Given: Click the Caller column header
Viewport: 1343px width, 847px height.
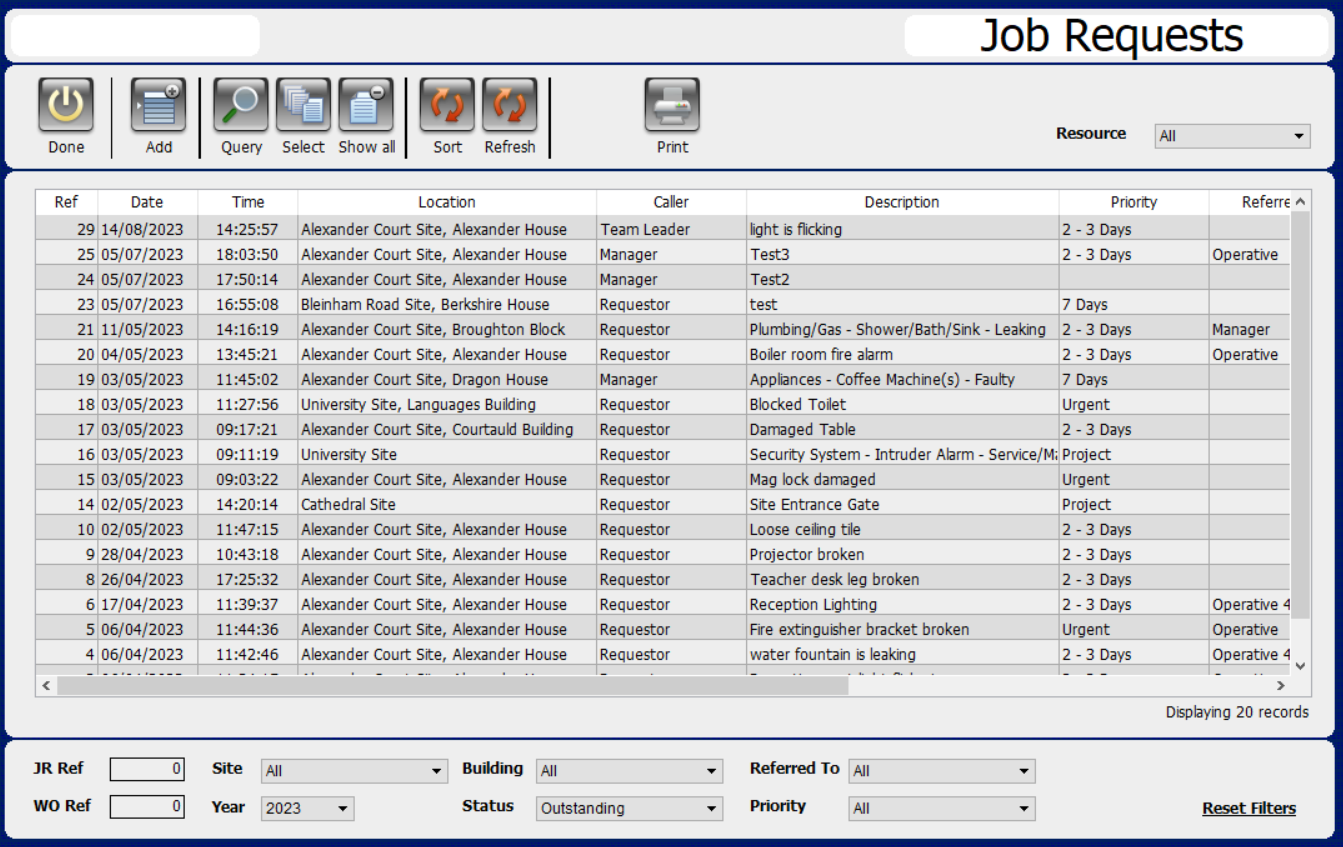Looking at the screenshot, I should [x=671, y=202].
